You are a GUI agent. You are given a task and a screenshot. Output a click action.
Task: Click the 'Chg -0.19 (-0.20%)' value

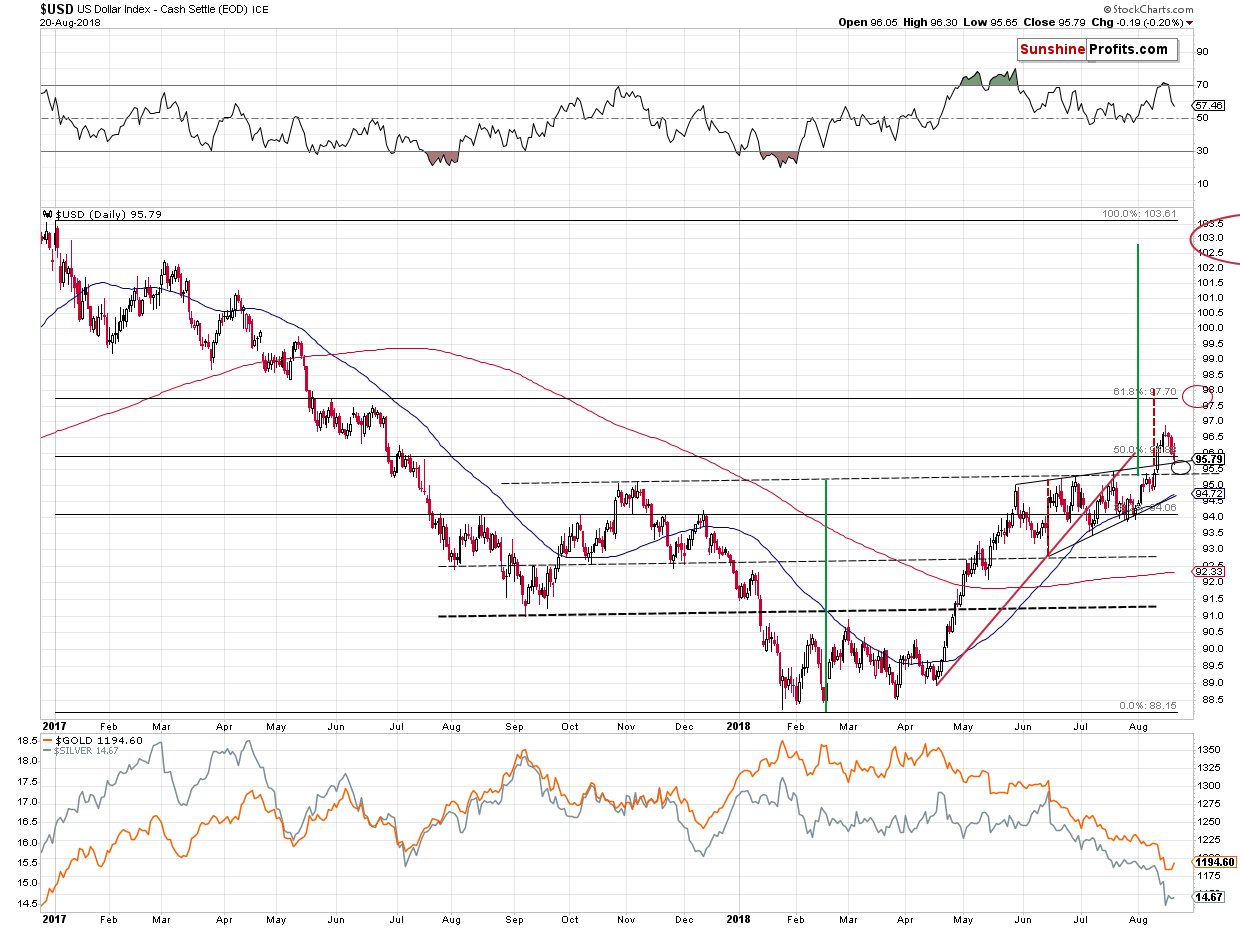pyautogui.click(x=1135, y=22)
